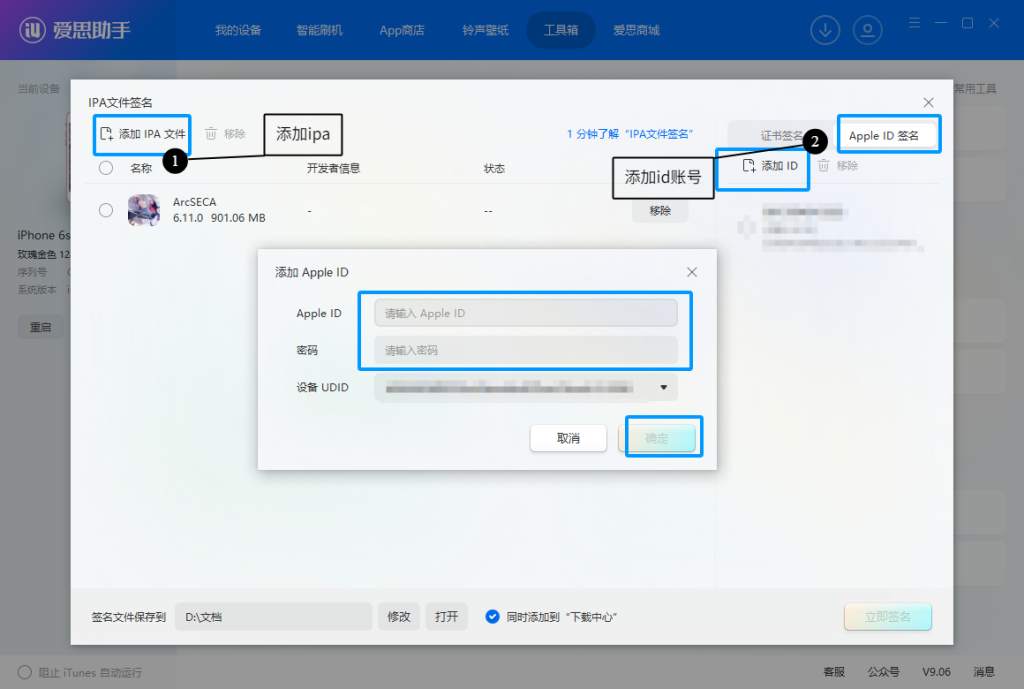Viewport: 1024px width, 689px height.
Task: Open the download center icon in the header
Action: tap(825, 30)
